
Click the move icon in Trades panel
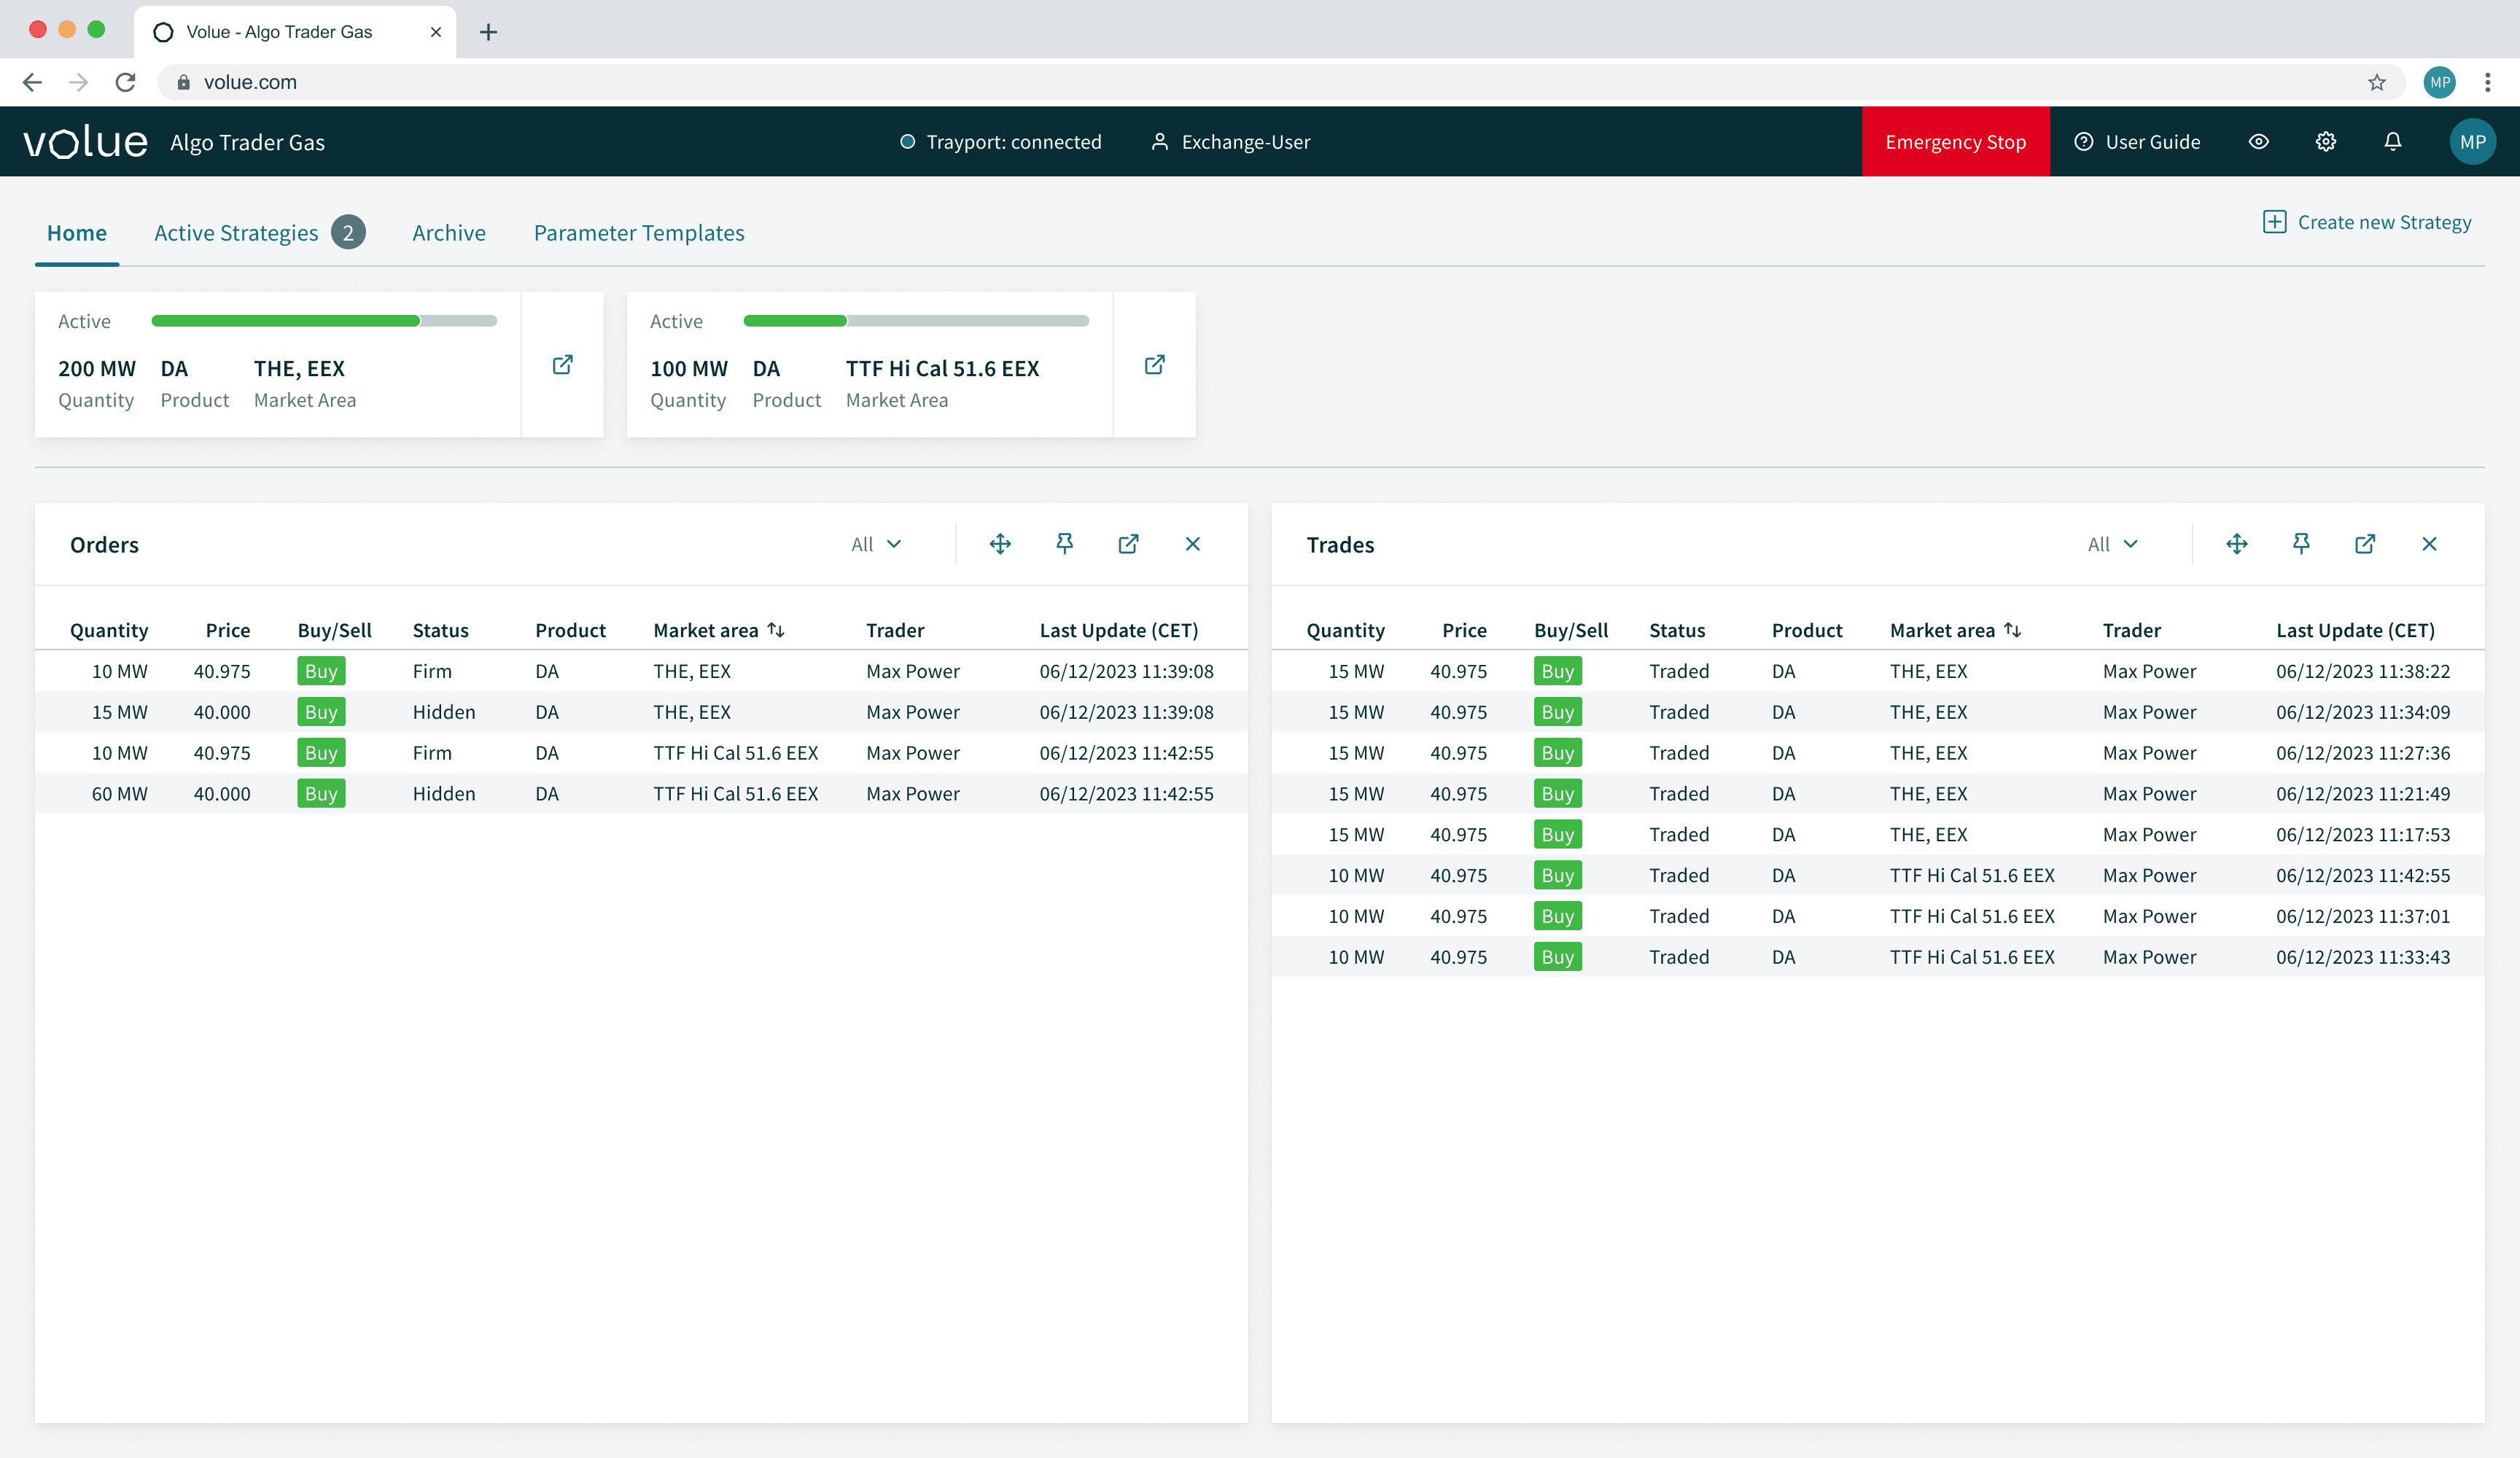coord(2237,544)
